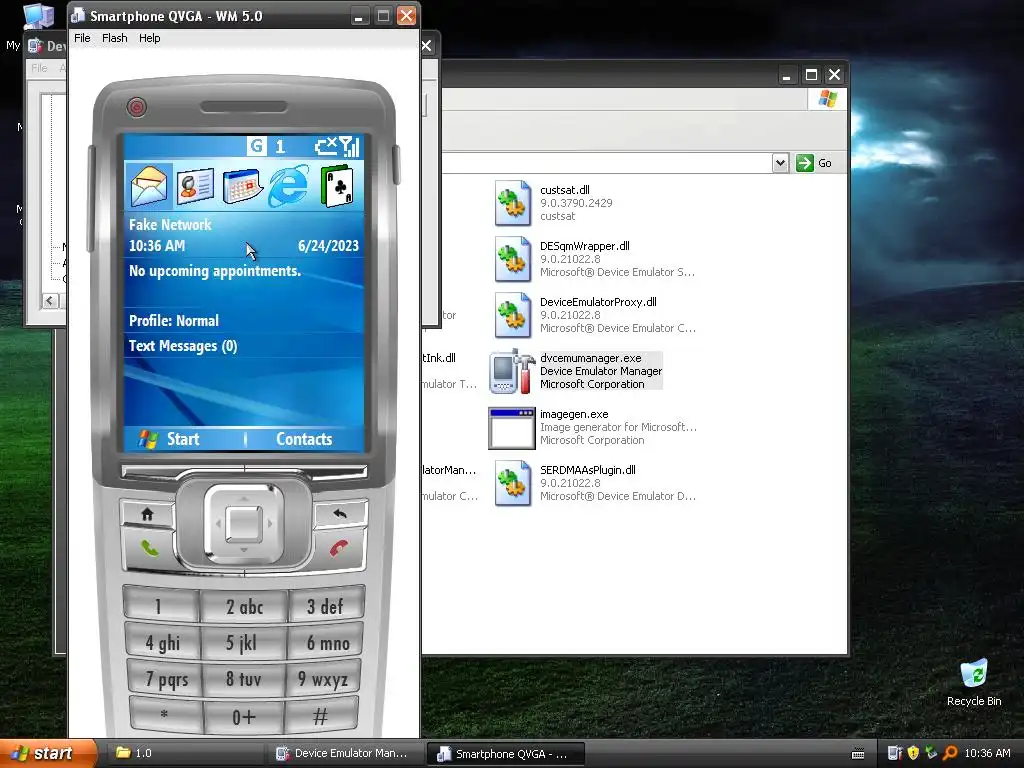Expand the Explorer address bar dropdown
Viewport: 1024px width, 768px height.
coord(780,163)
